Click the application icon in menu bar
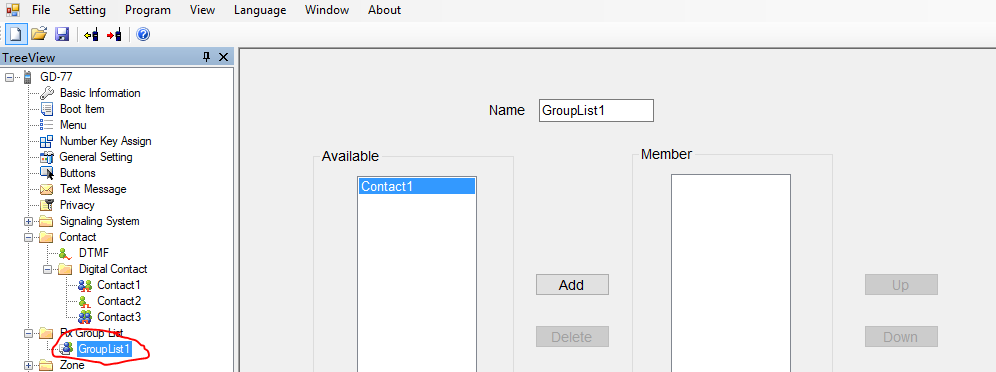The image size is (996, 372). (x=13, y=10)
